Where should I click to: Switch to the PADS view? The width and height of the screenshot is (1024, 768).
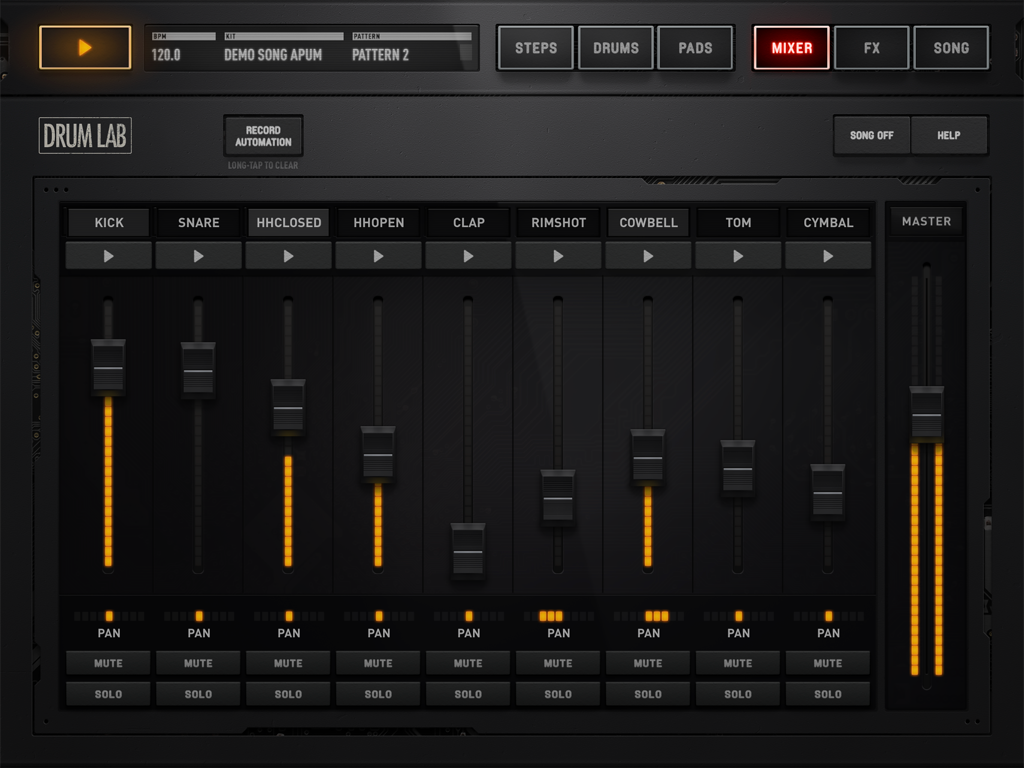tap(696, 46)
